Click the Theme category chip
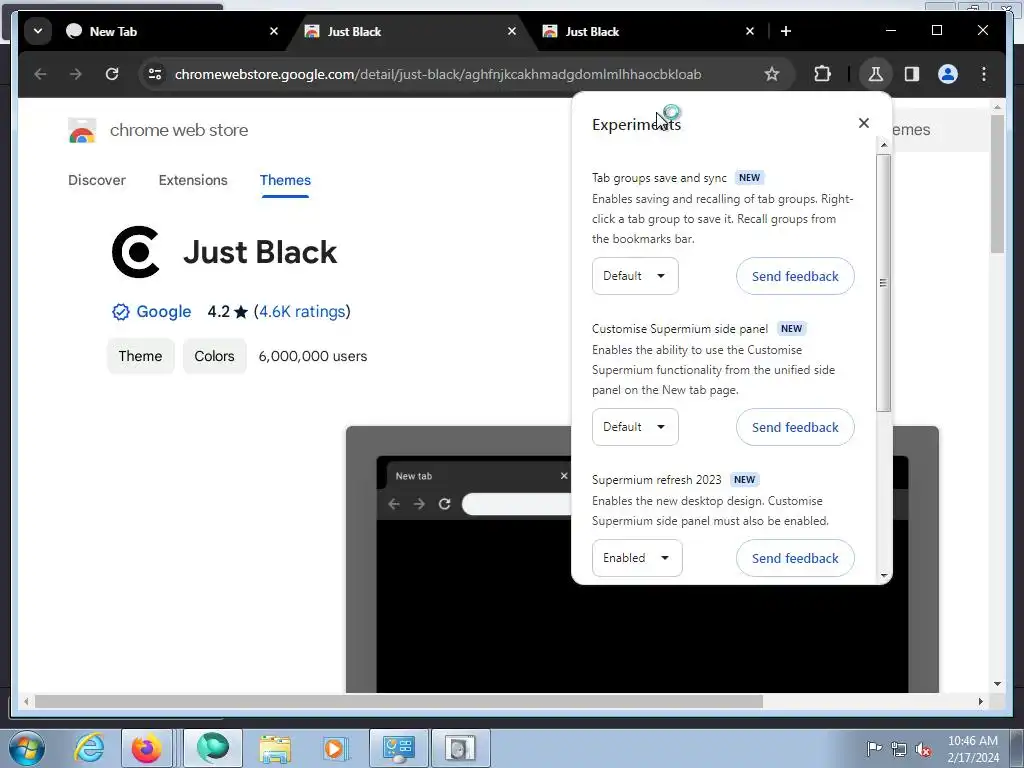The image size is (1024, 768). [x=140, y=356]
